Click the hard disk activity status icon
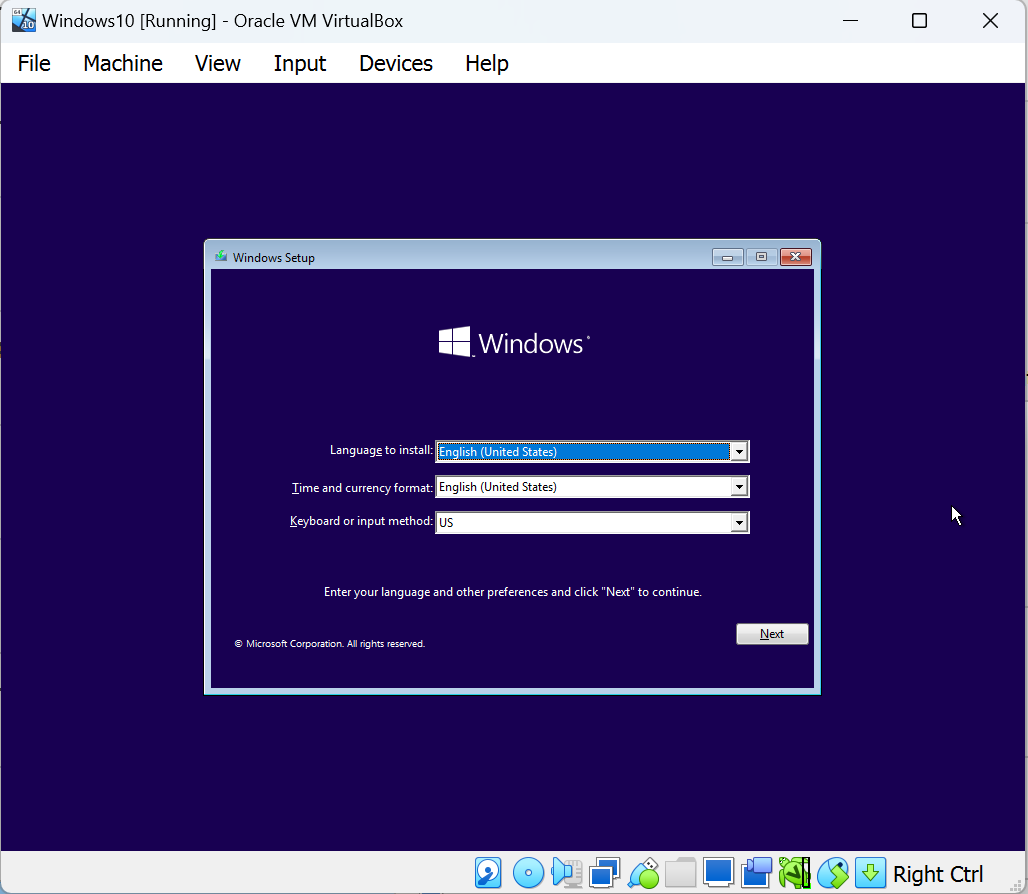The image size is (1028, 894). coord(488,873)
